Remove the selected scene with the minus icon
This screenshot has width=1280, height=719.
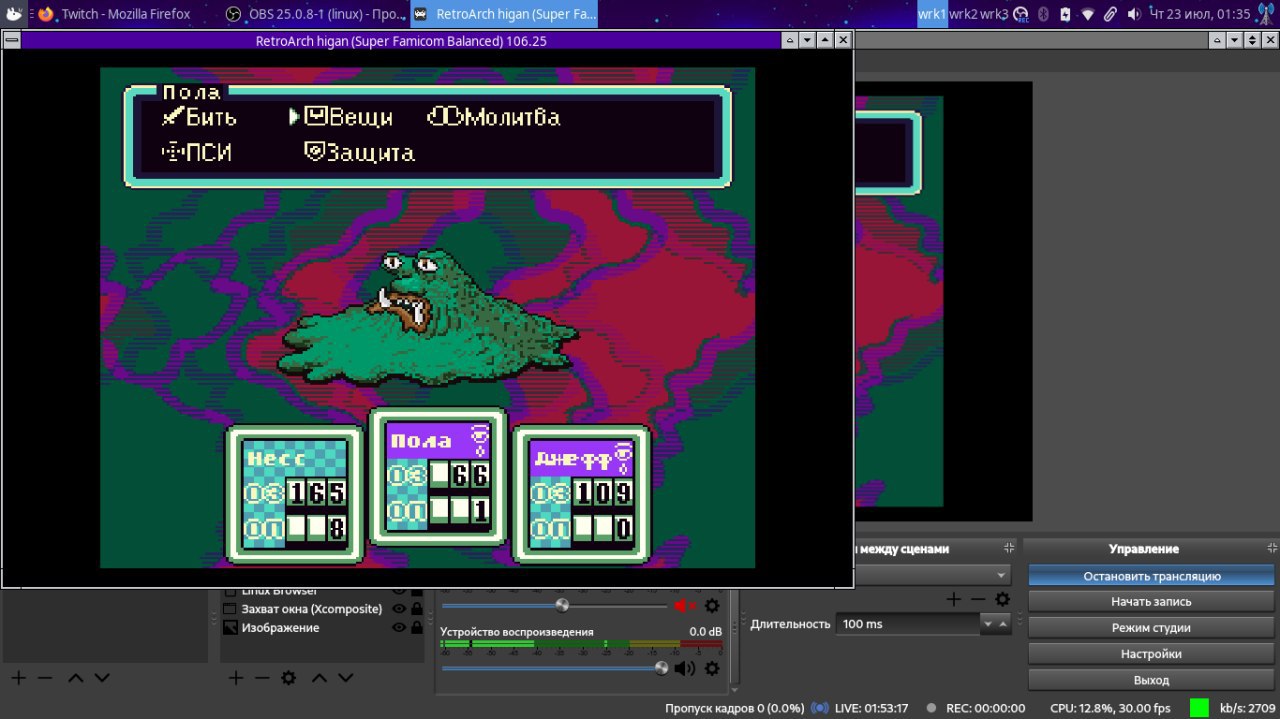point(44,677)
